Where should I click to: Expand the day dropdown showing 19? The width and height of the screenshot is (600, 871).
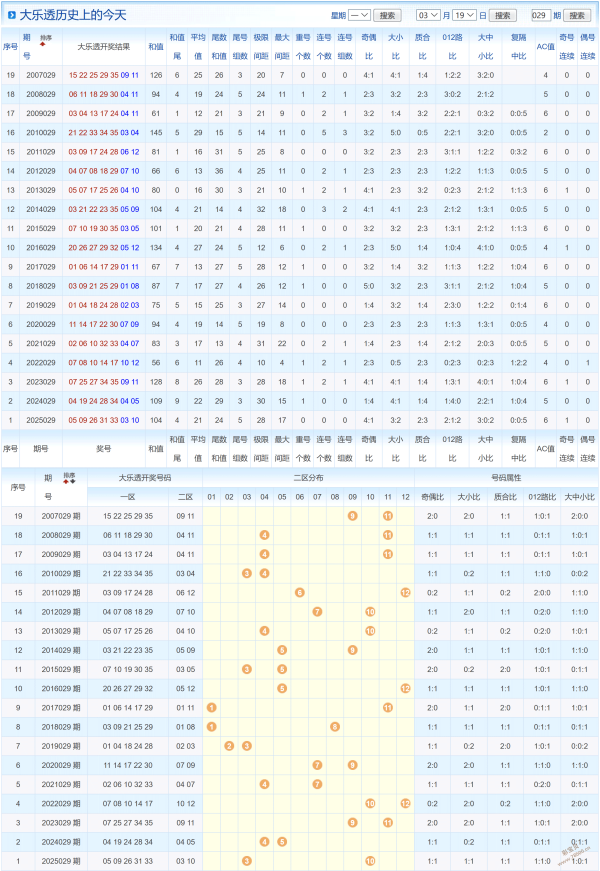[464, 16]
